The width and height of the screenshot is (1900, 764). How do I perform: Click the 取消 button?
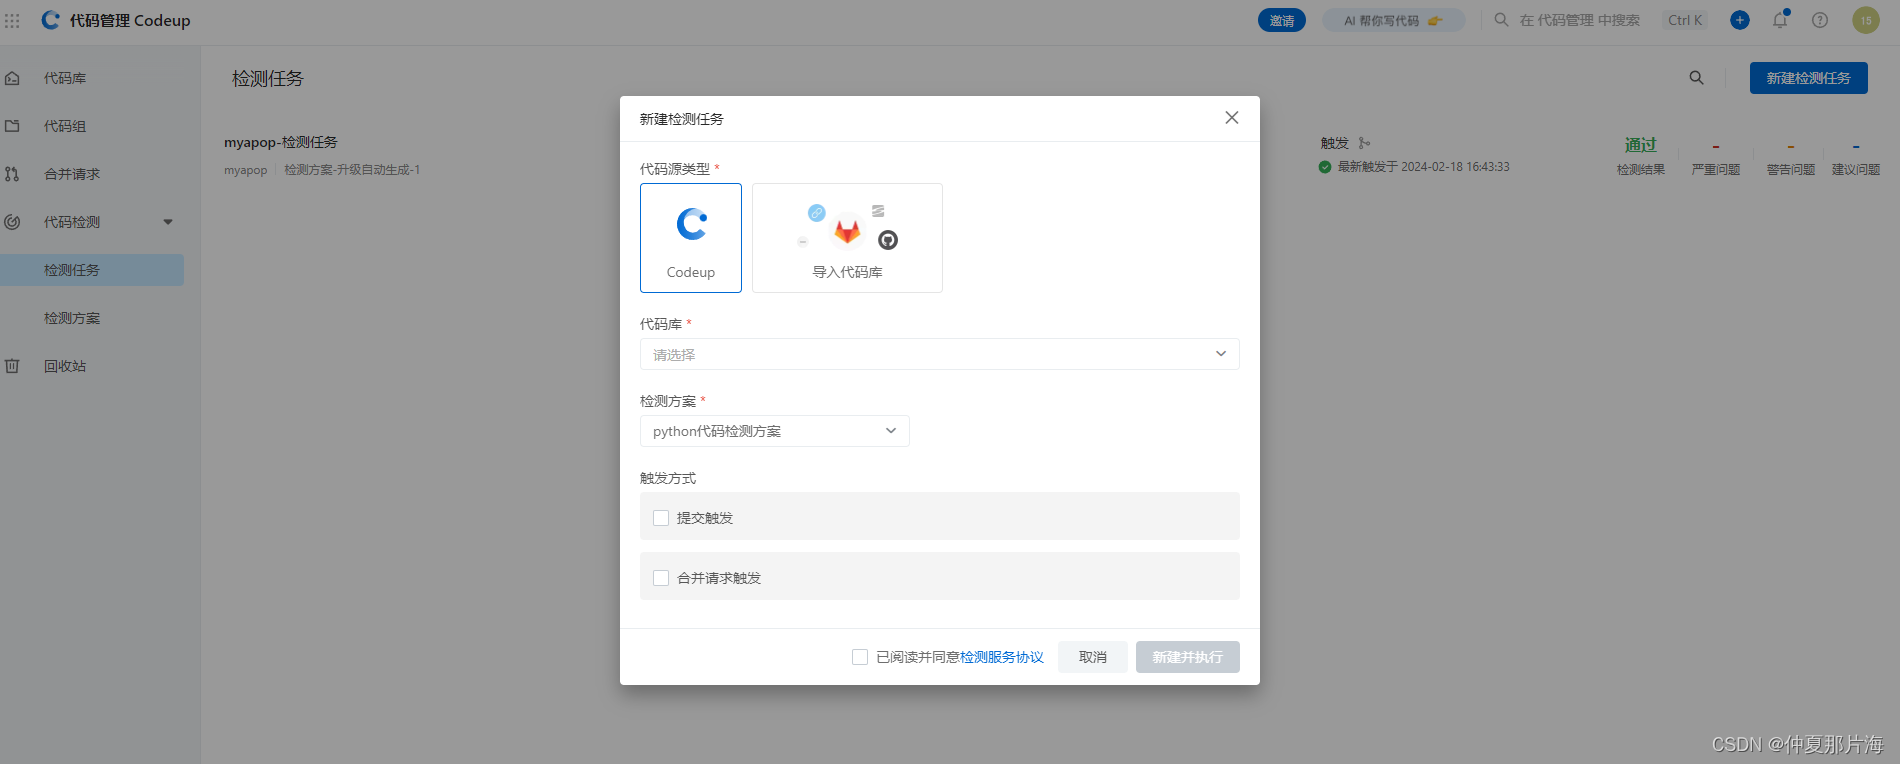[x=1093, y=657]
